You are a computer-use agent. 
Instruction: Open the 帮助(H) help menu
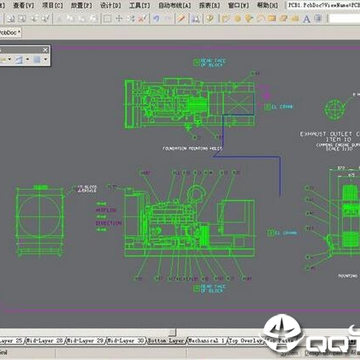tap(267, 5)
